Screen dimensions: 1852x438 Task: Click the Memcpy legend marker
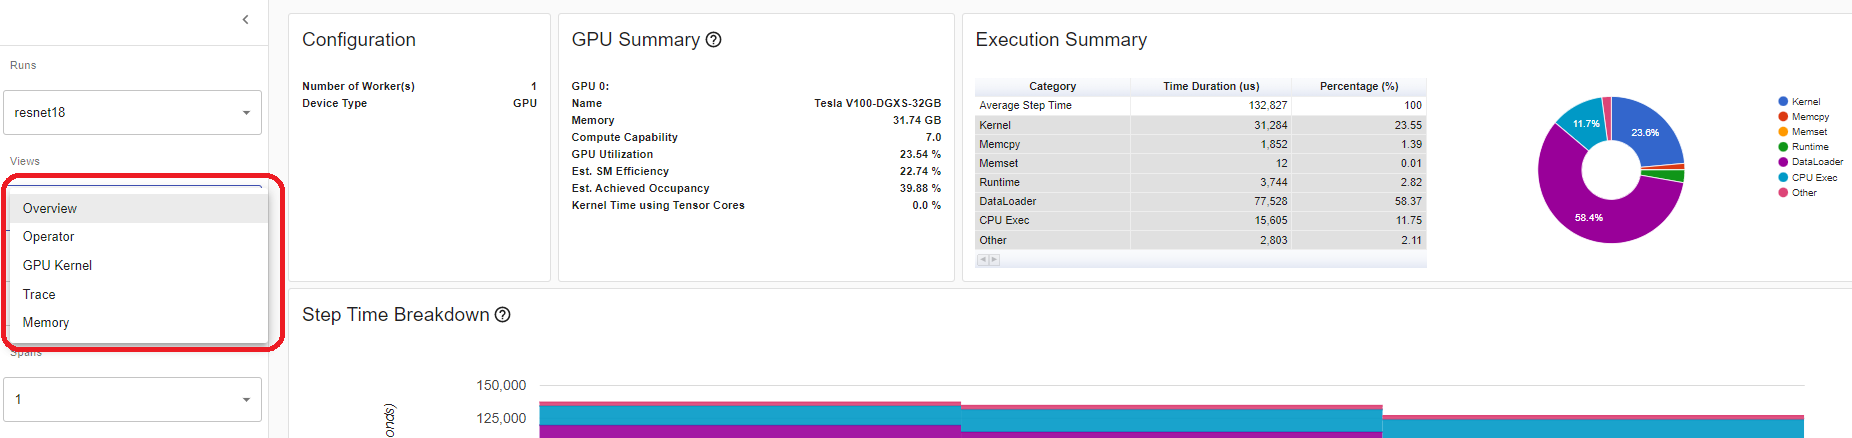click(x=1783, y=117)
